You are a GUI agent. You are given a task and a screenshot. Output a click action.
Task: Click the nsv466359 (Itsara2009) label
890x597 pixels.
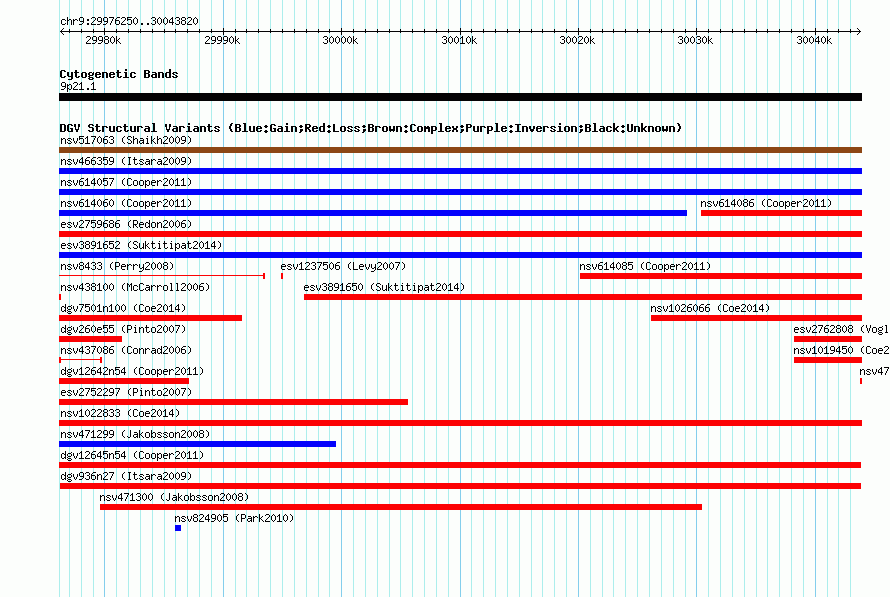click(126, 161)
